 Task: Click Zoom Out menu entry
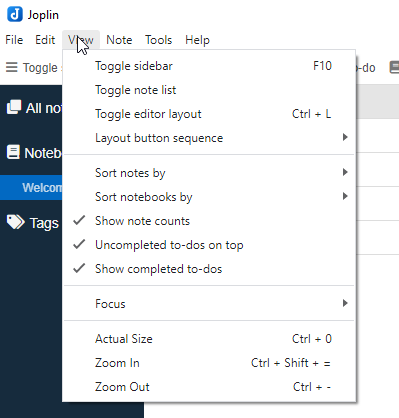point(209,387)
